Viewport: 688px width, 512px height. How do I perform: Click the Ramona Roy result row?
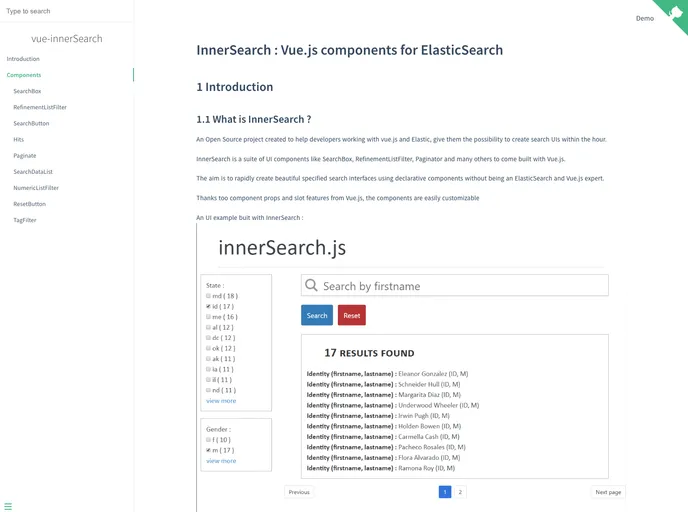[381, 468]
